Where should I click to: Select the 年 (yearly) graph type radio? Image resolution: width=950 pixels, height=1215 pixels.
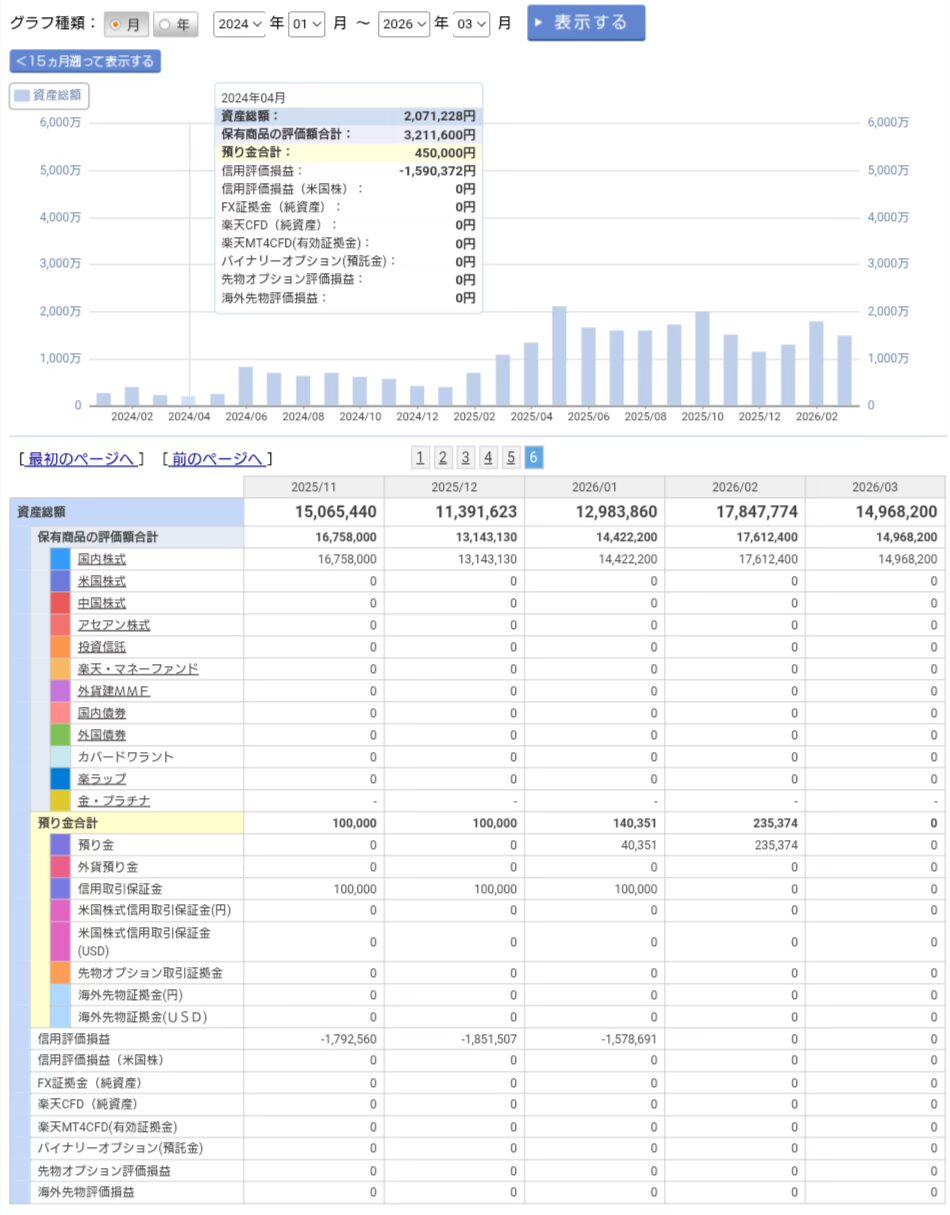click(176, 24)
